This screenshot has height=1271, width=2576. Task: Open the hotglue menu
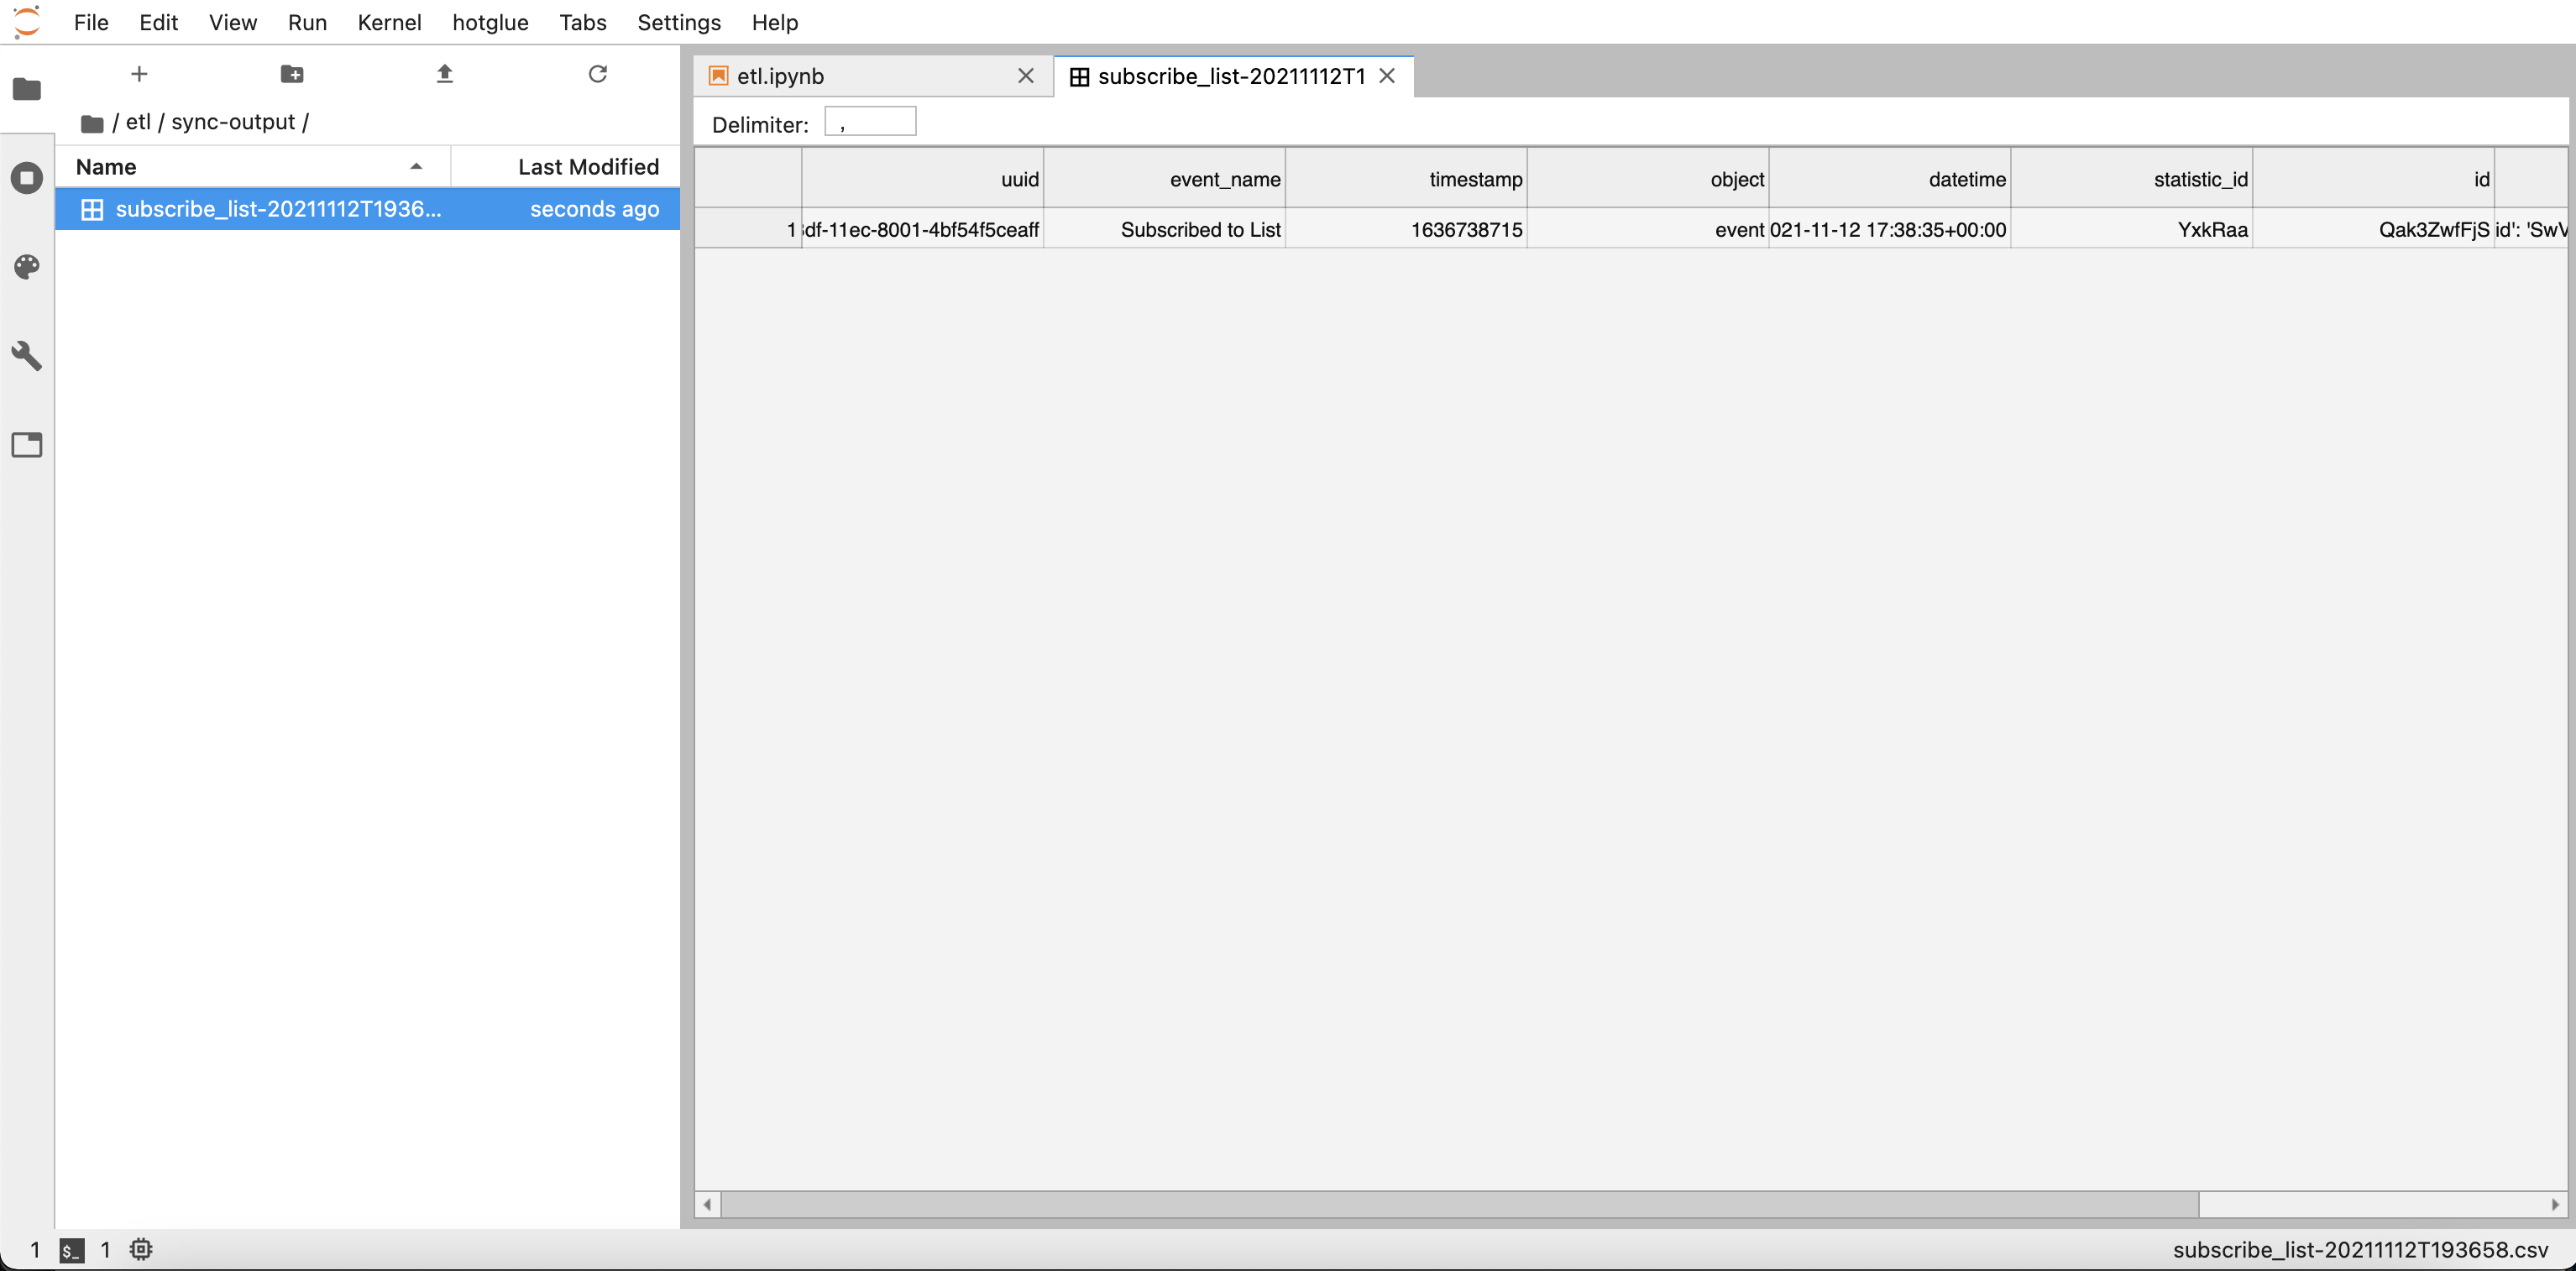click(x=490, y=22)
